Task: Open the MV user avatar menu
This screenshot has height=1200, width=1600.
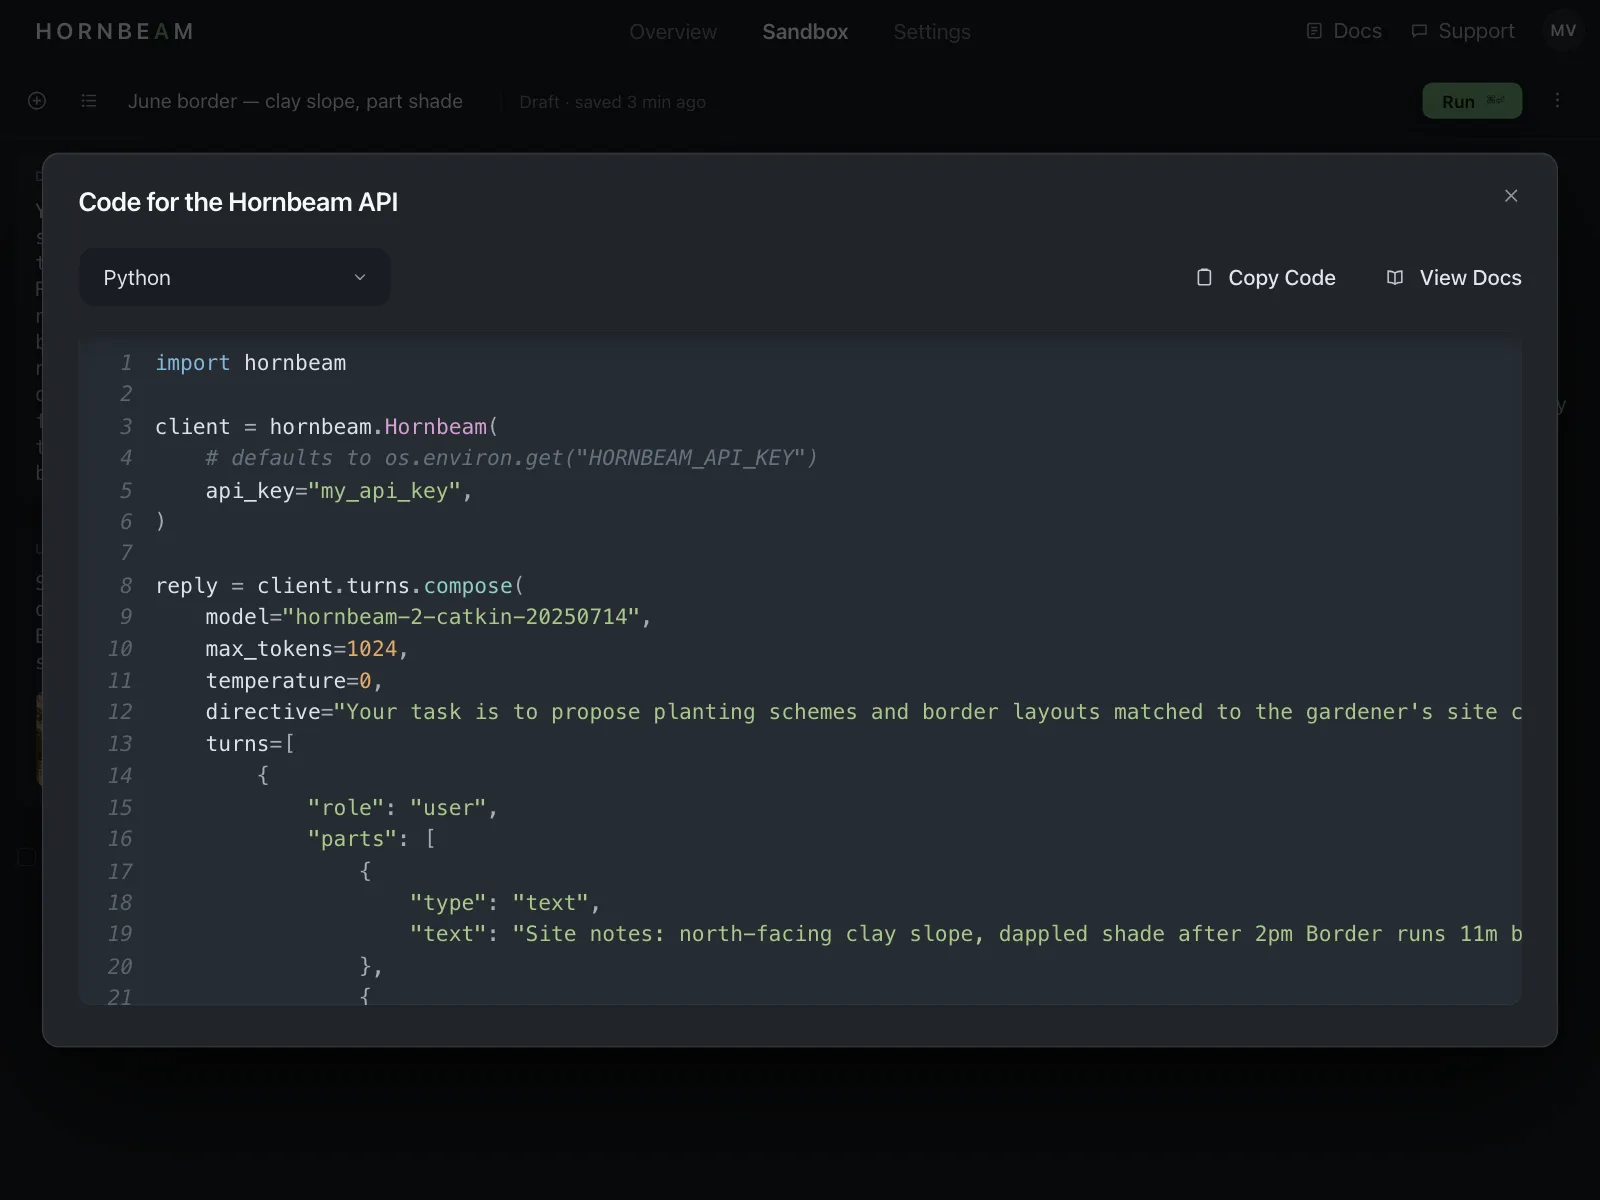Action: [x=1563, y=31]
